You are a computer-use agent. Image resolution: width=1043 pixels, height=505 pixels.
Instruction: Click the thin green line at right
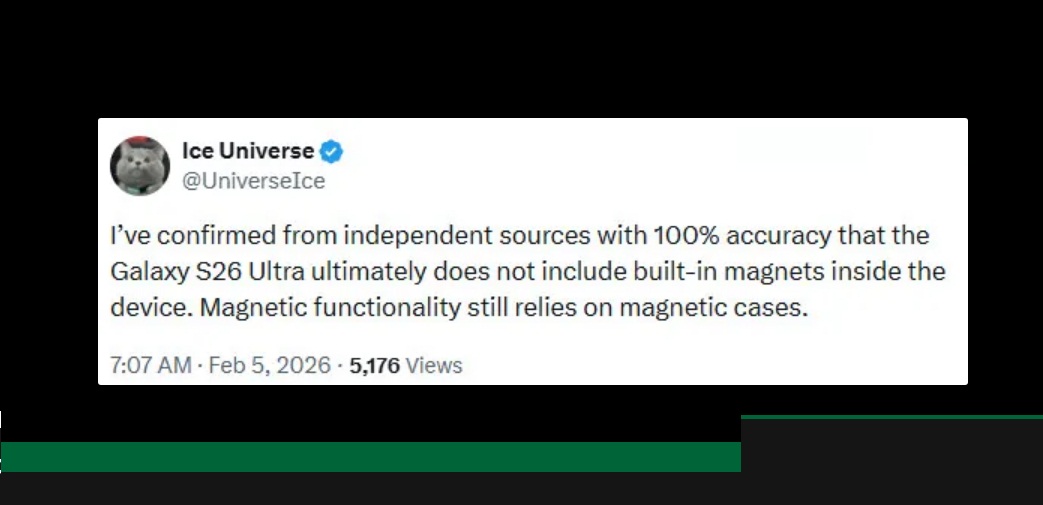click(891, 416)
